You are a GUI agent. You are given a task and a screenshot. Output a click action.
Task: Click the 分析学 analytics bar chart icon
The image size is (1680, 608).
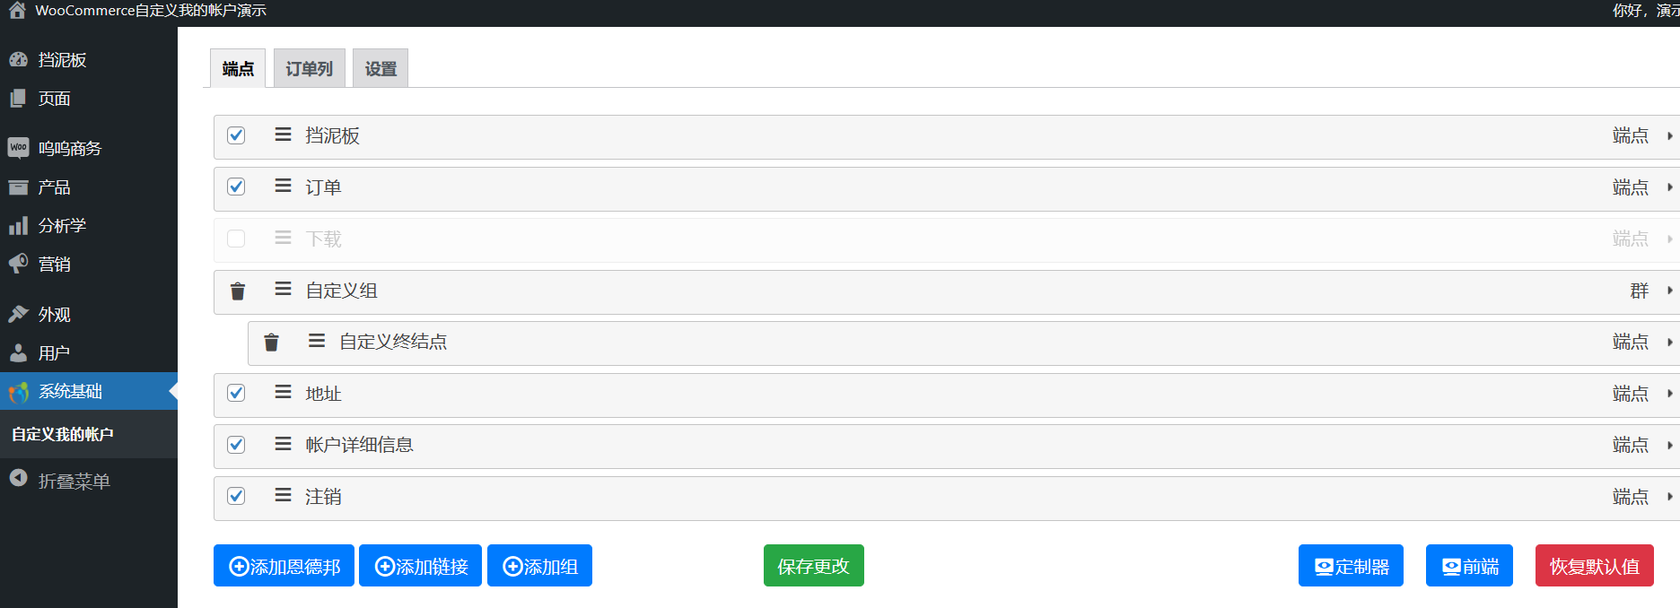click(18, 226)
